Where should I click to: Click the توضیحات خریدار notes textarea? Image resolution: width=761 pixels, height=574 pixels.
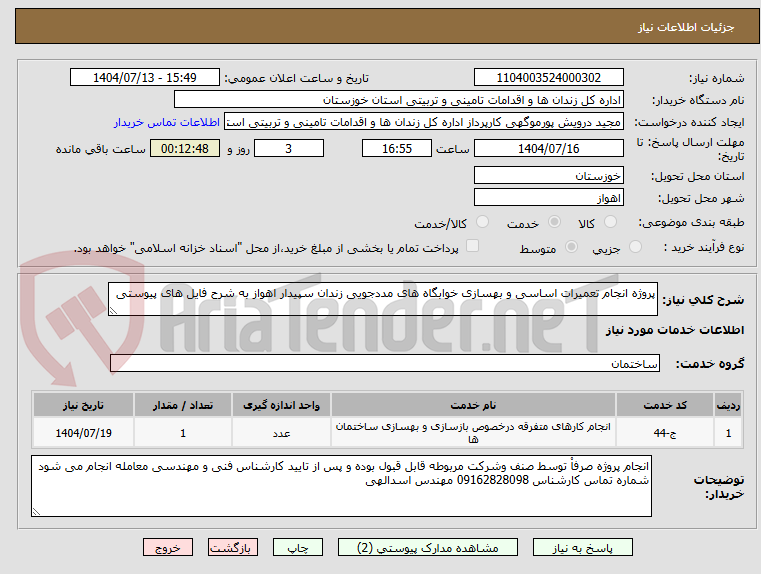pyautogui.click(x=341, y=486)
